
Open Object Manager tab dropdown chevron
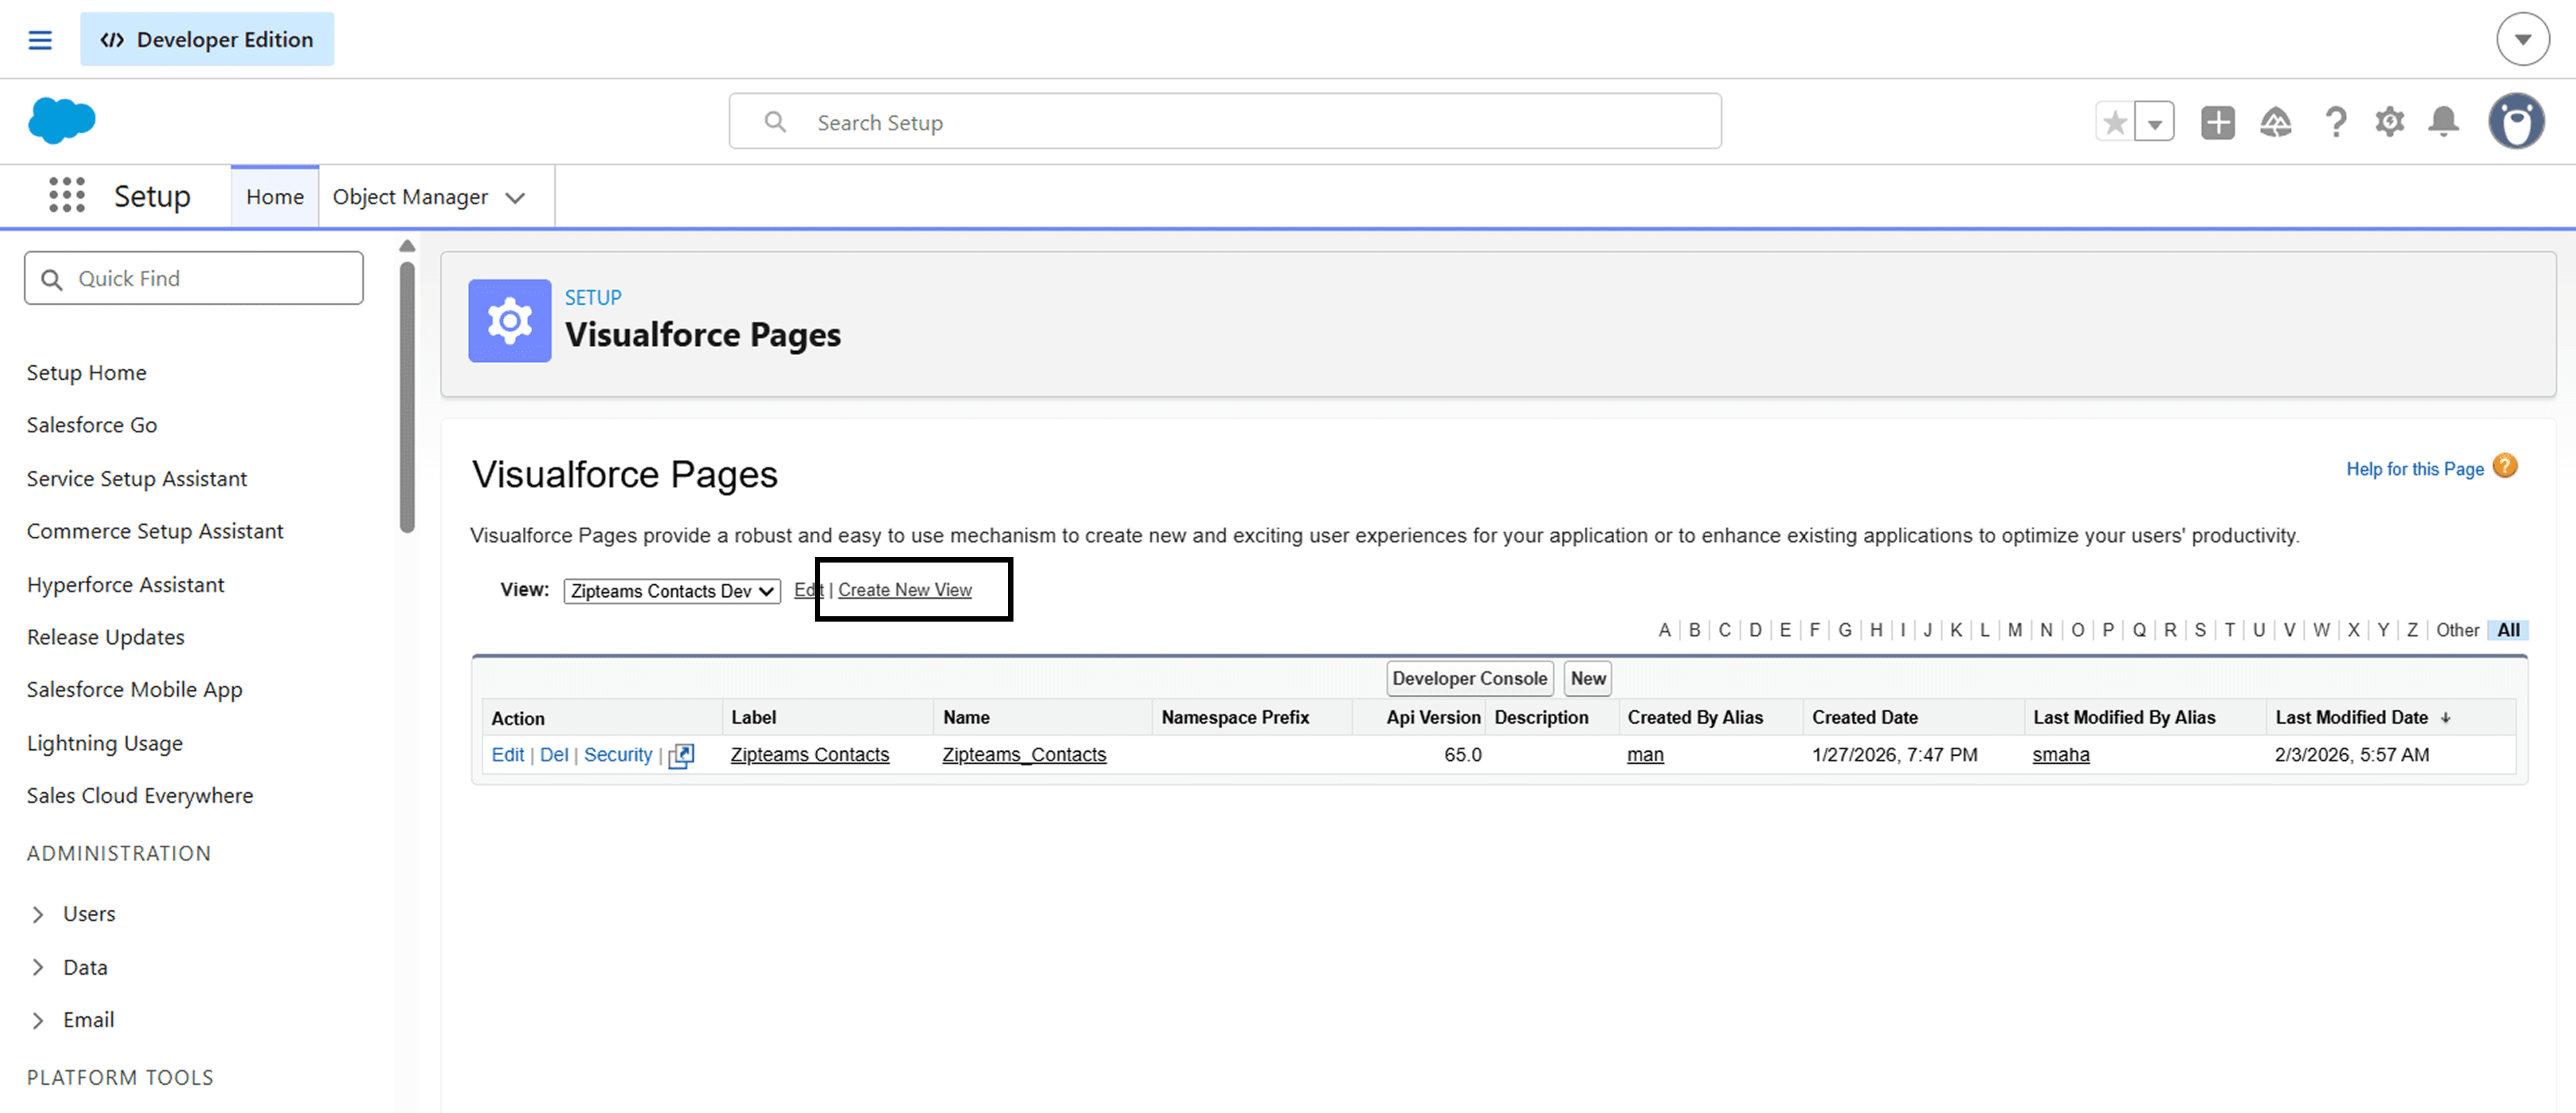tap(515, 197)
